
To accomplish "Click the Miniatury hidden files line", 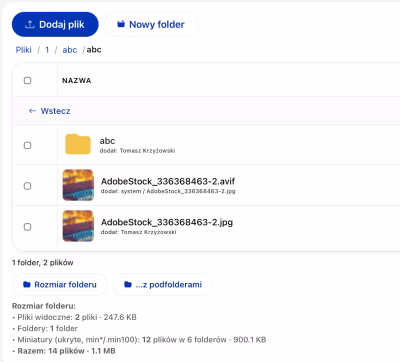I will pos(139,340).
